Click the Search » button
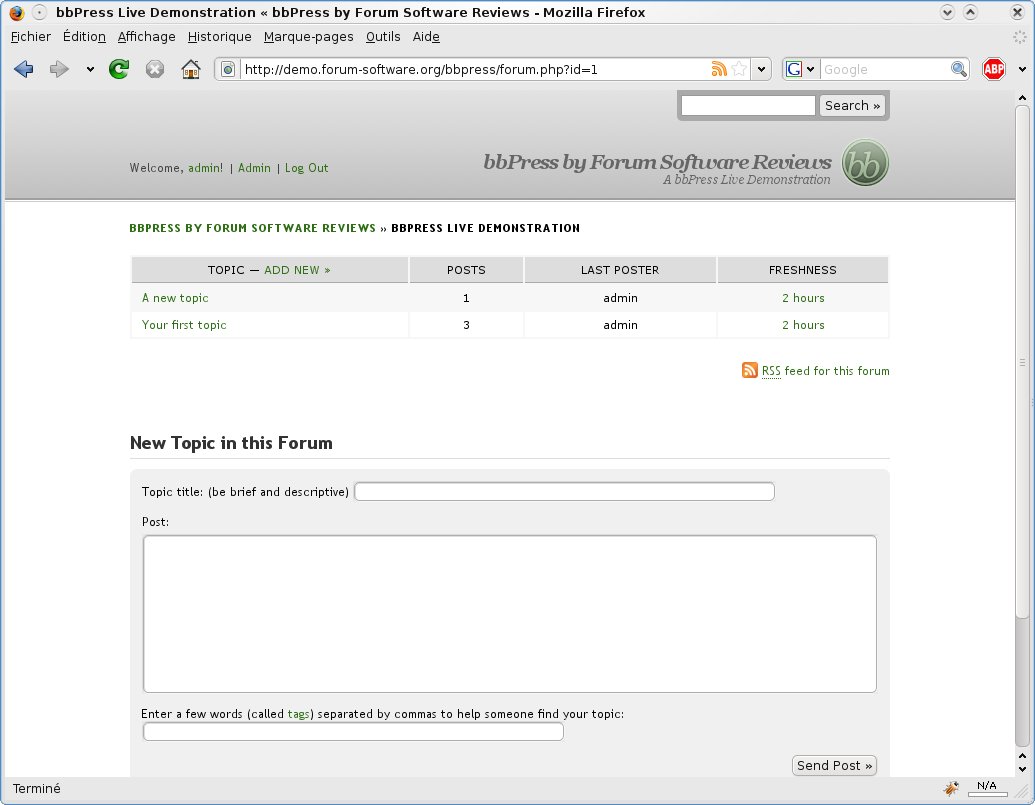Screen dimensions: 1035x805 tap(852, 106)
